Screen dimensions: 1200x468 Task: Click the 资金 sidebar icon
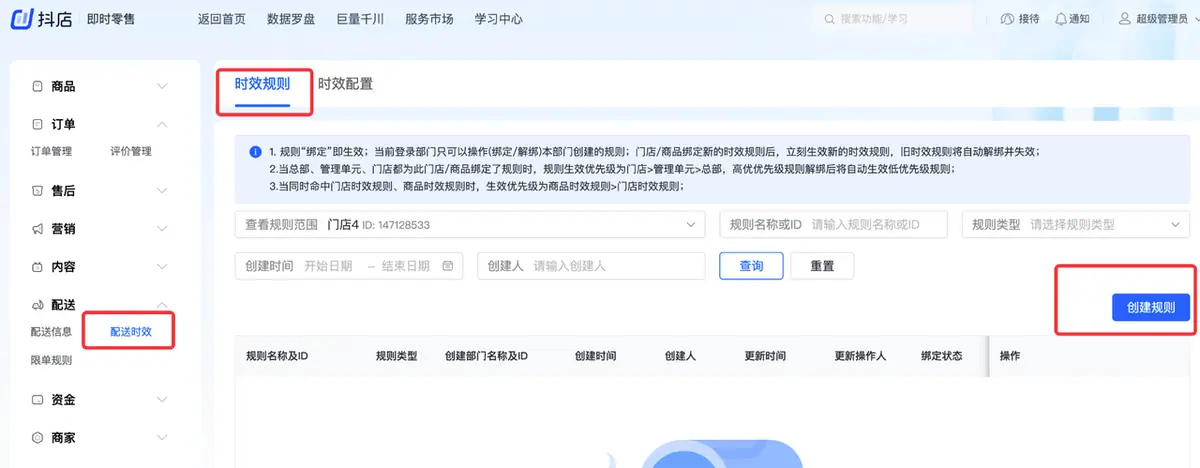[37, 400]
